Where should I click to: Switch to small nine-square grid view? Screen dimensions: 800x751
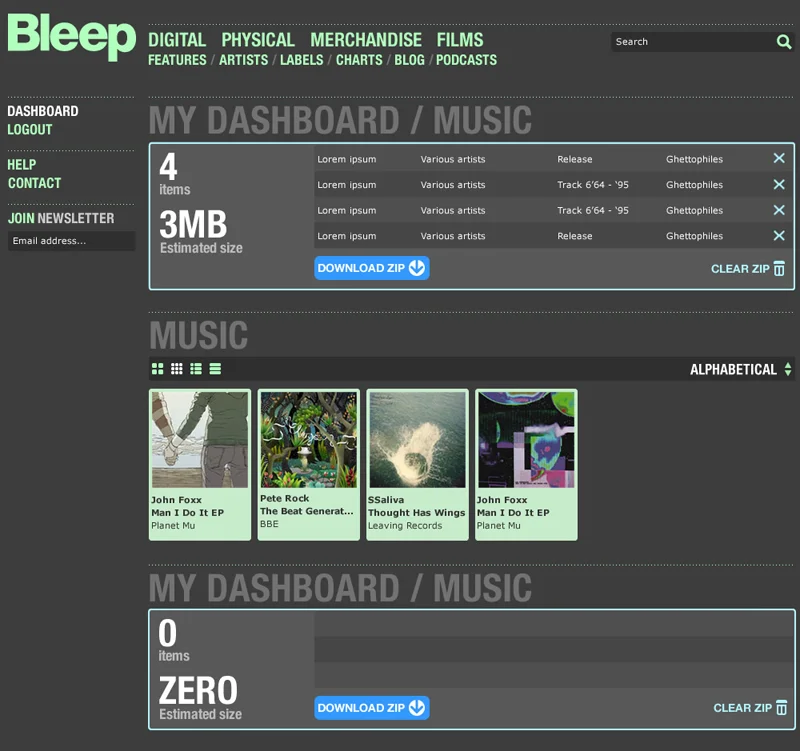[177, 369]
